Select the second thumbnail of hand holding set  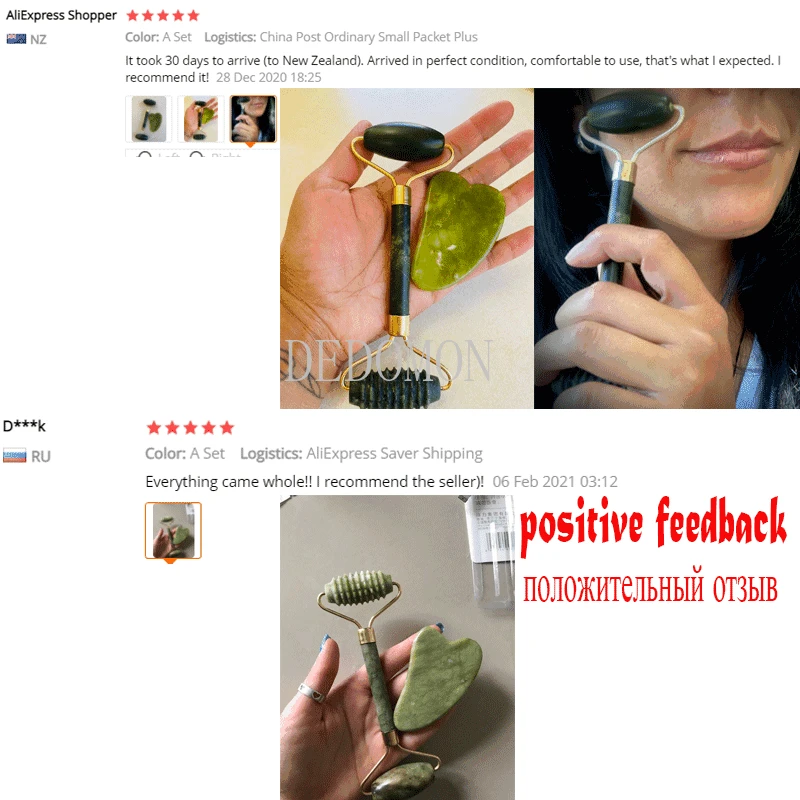point(201,118)
